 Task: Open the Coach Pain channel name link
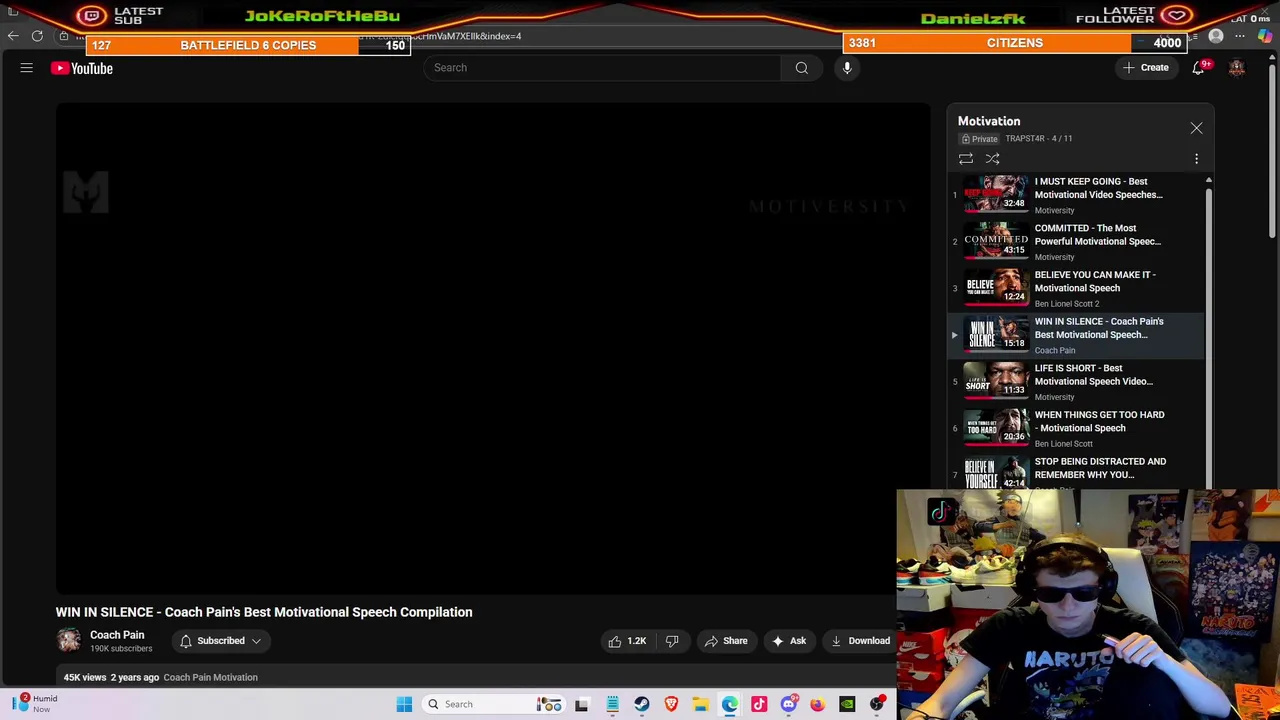(117, 635)
